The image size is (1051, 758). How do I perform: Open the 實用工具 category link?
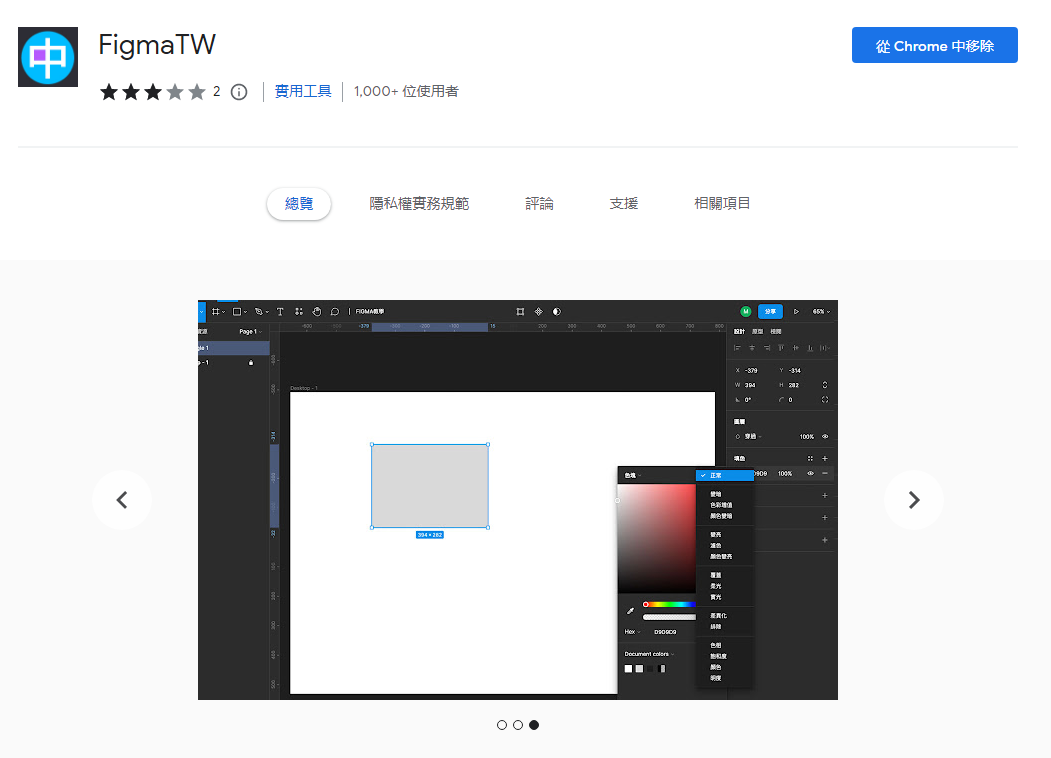[x=303, y=92]
